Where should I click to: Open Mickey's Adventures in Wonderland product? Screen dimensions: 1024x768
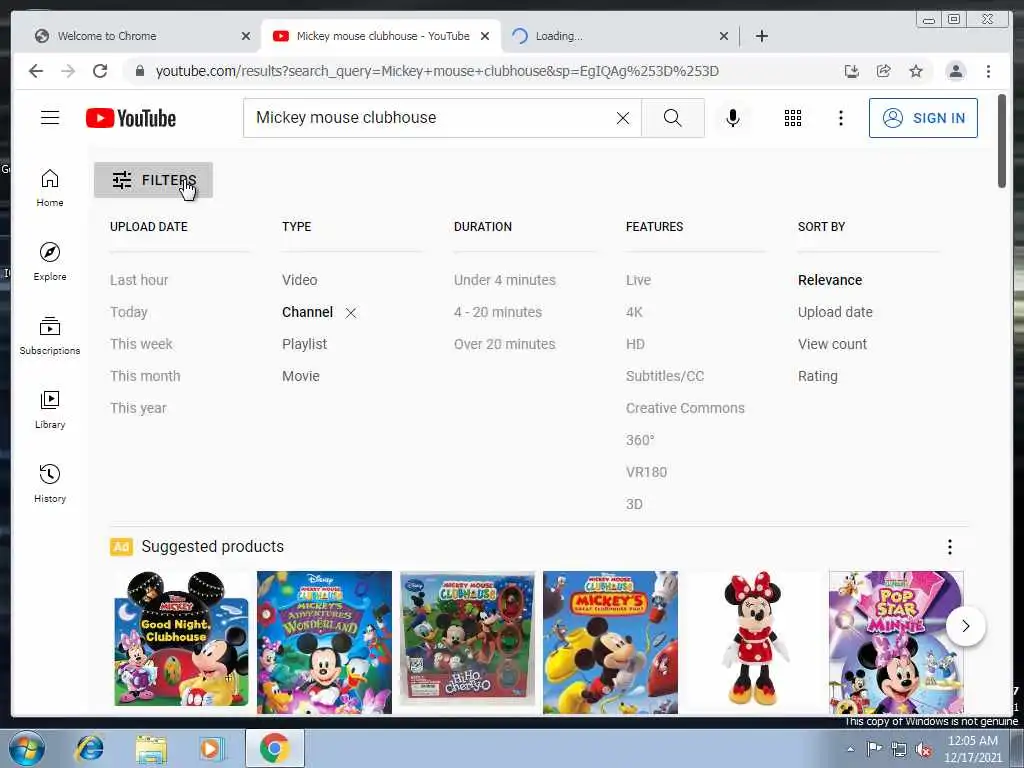(324, 642)
